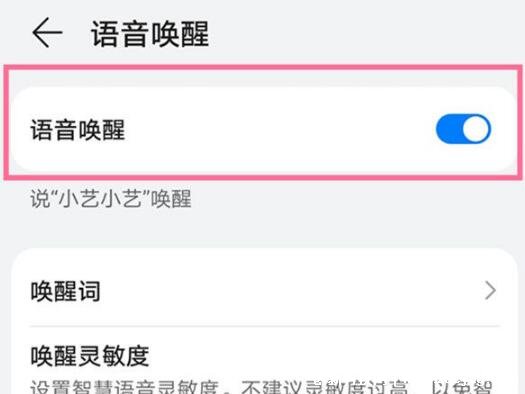Image resolution: width=525 pixels, height=394 pixels.
Task: Tap the back arrow icon
Action: pos(47,32)
